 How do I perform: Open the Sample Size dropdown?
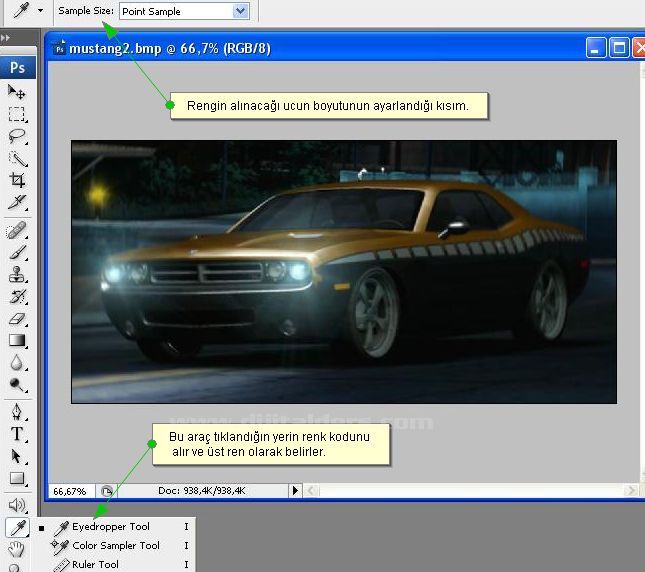pyautogui.click(x=240, y=11)
